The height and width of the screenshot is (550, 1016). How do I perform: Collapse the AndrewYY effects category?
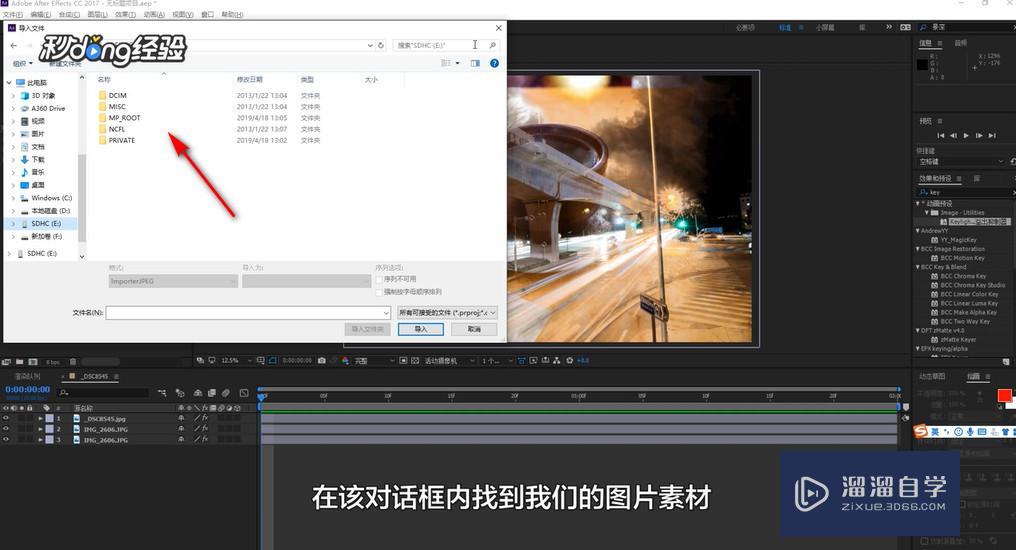[x=918, y=231]
